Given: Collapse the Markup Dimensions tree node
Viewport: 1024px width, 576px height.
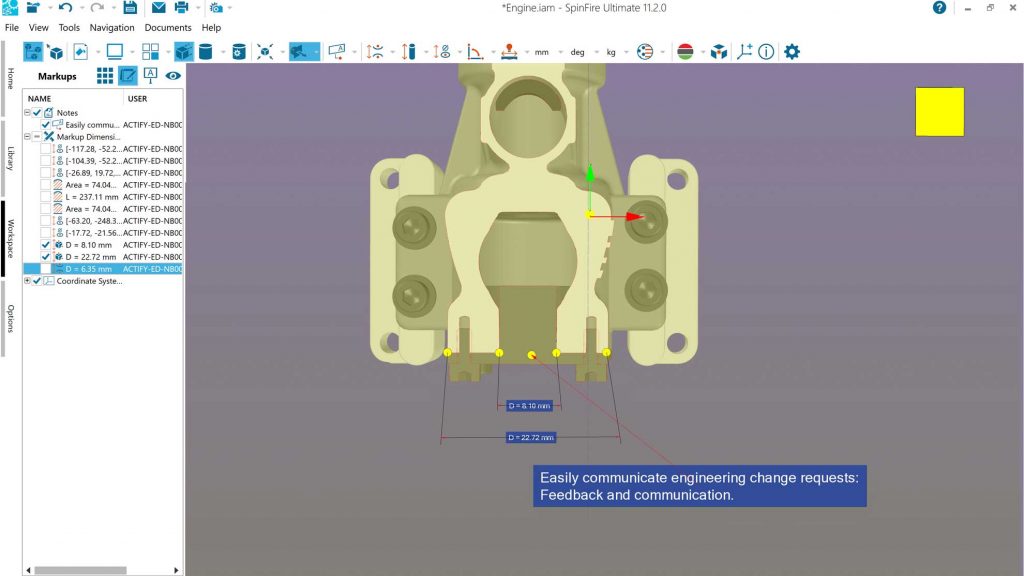Looking at the screenshot, I should (27, 136).
